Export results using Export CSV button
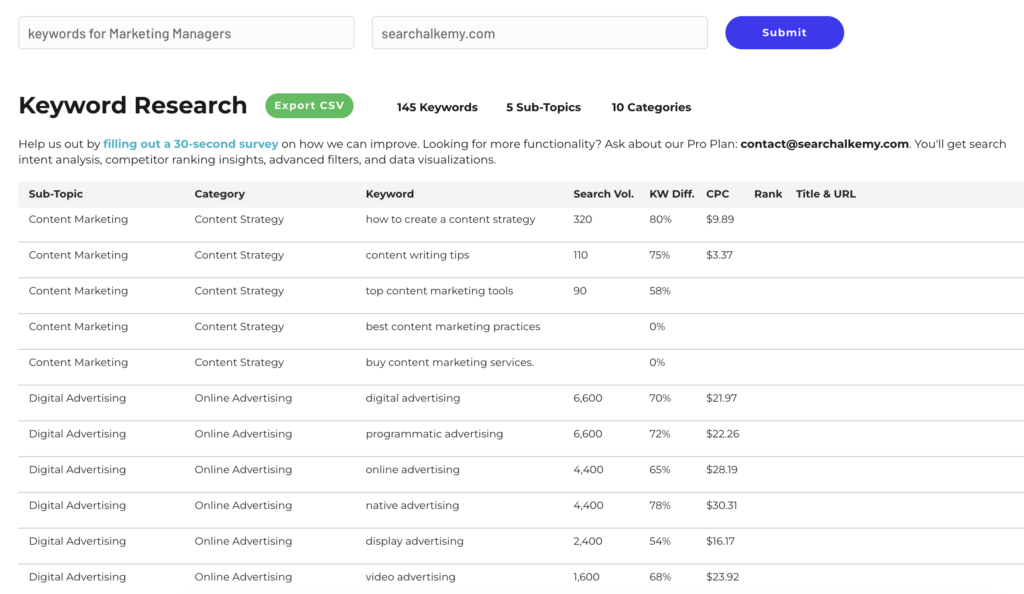 point(309,106)
